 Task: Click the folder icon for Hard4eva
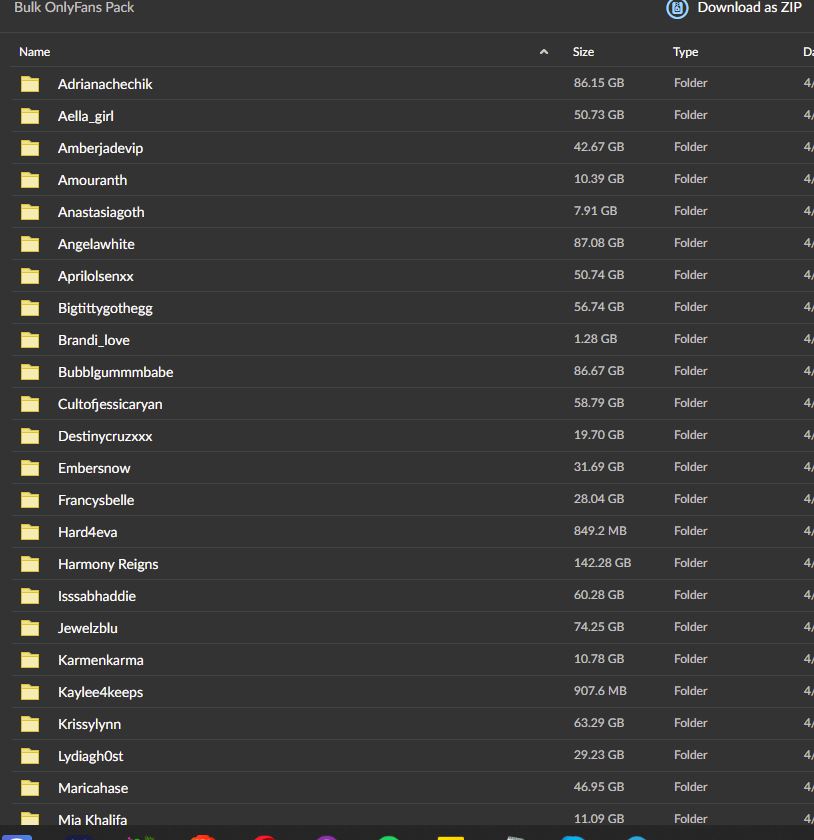pyautogui.click(x=30, y=532)
